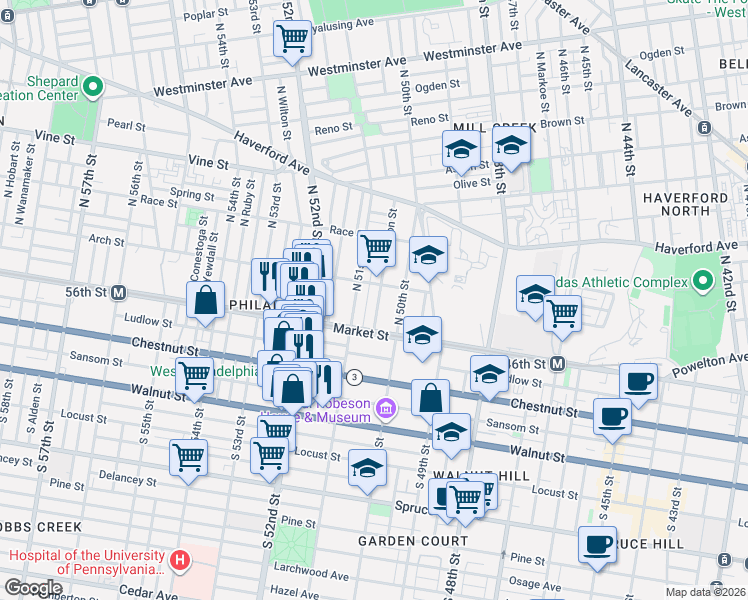The height and width of the screenshot is (600, 748).
Task: Open the coffee cup marker near Powelton Ave
Action: point(638,382)
